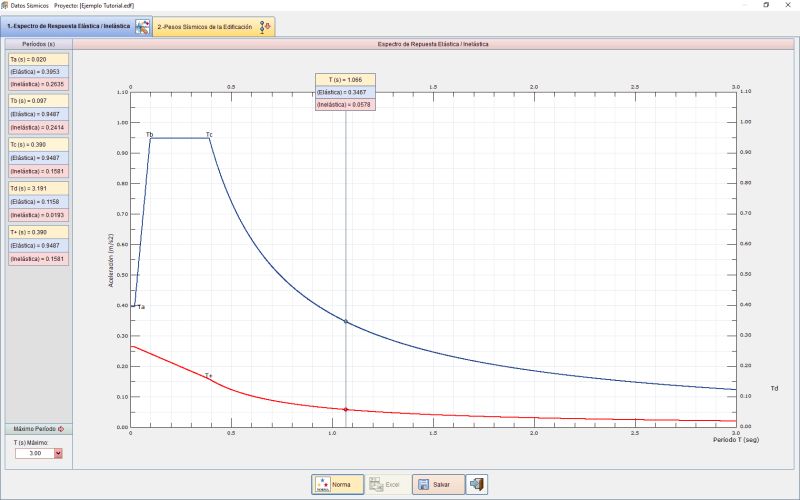Click the Tc label on the chart

click(x=209, y=135)
